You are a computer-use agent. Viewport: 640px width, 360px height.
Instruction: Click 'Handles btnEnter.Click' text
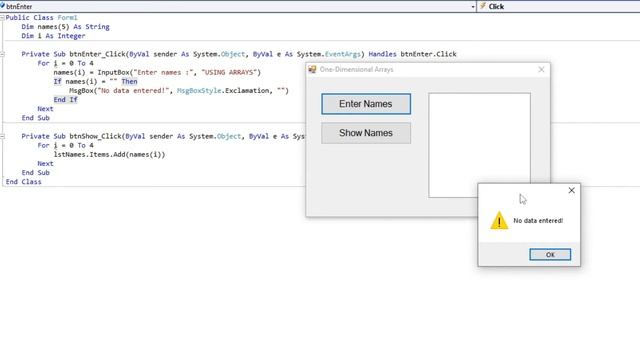point(412,54)
